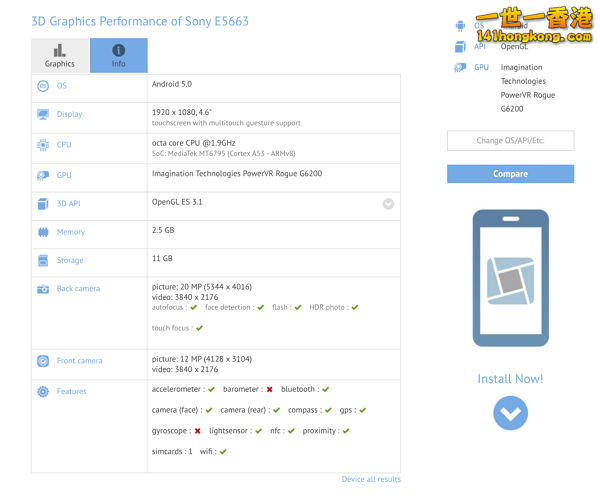Click the barometer red cross indicator
This screenshot has height=498, width=600.
tap(270, 390)
